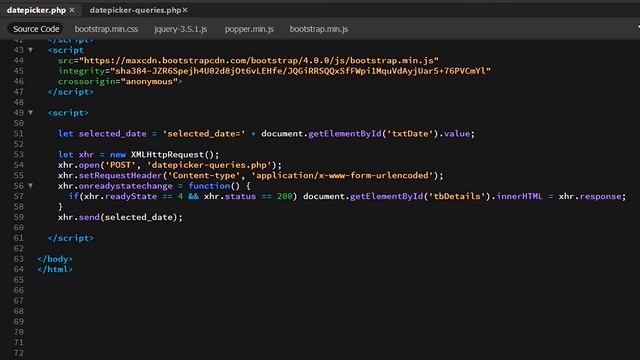Image resolution: width=640 pixels, height=360 pixels.
Task: Click the 'txtDate' string on line 51
Action: 410,133
